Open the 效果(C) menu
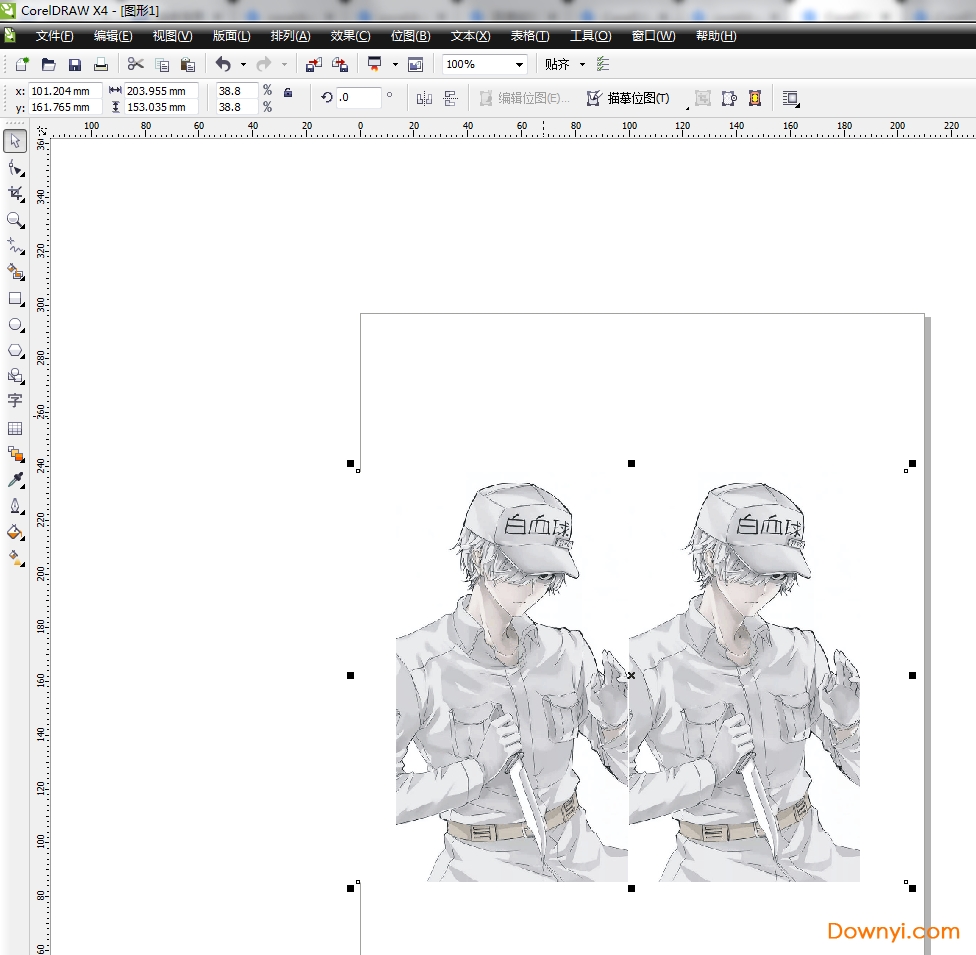The height and width of the screenshot is (955, 976). (x=349, y=36)
